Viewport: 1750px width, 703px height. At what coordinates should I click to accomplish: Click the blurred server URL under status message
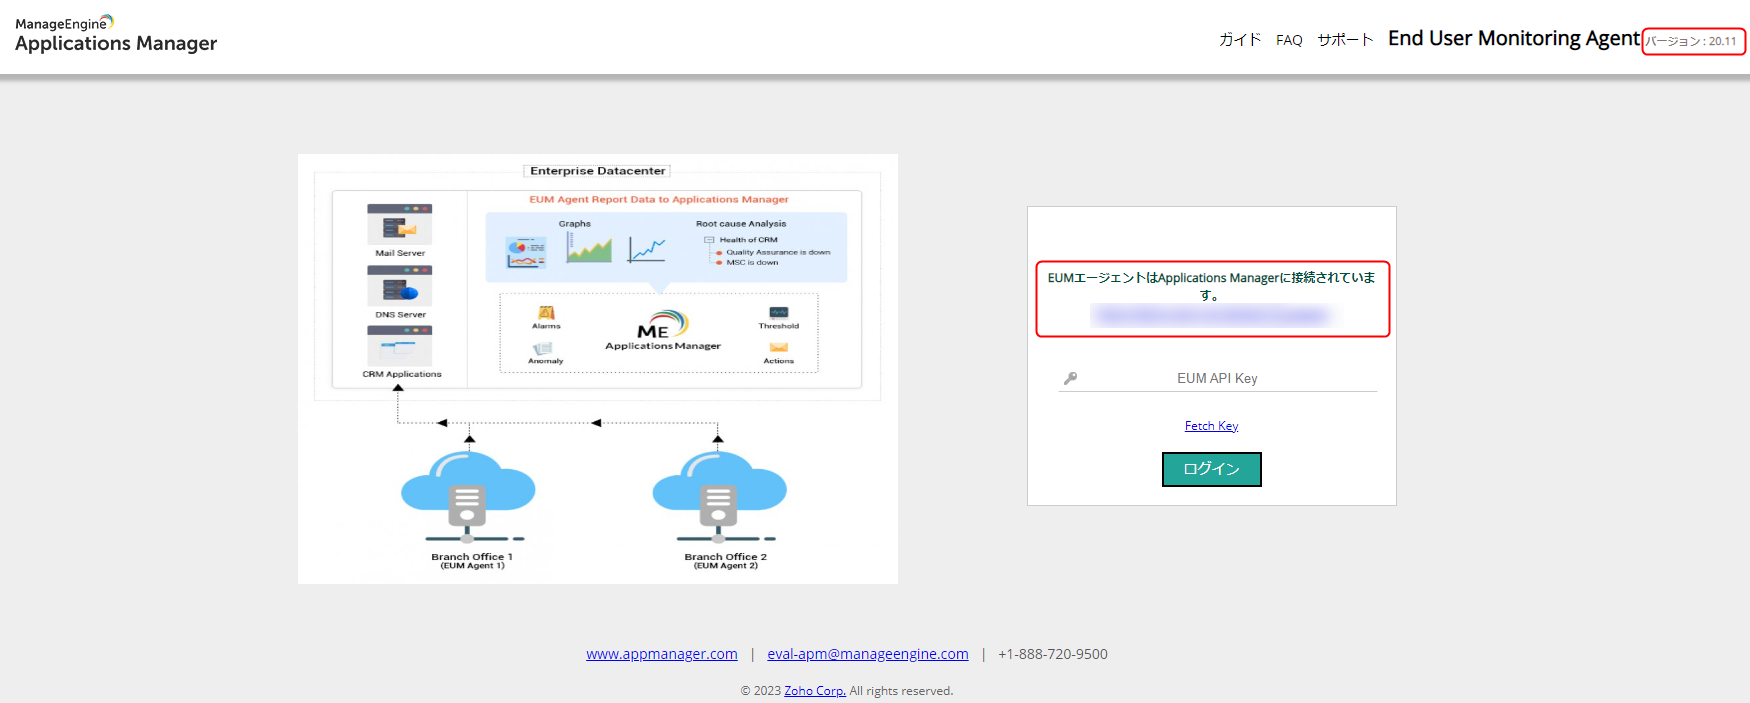pyautogui.click(x=1211, y=316)
